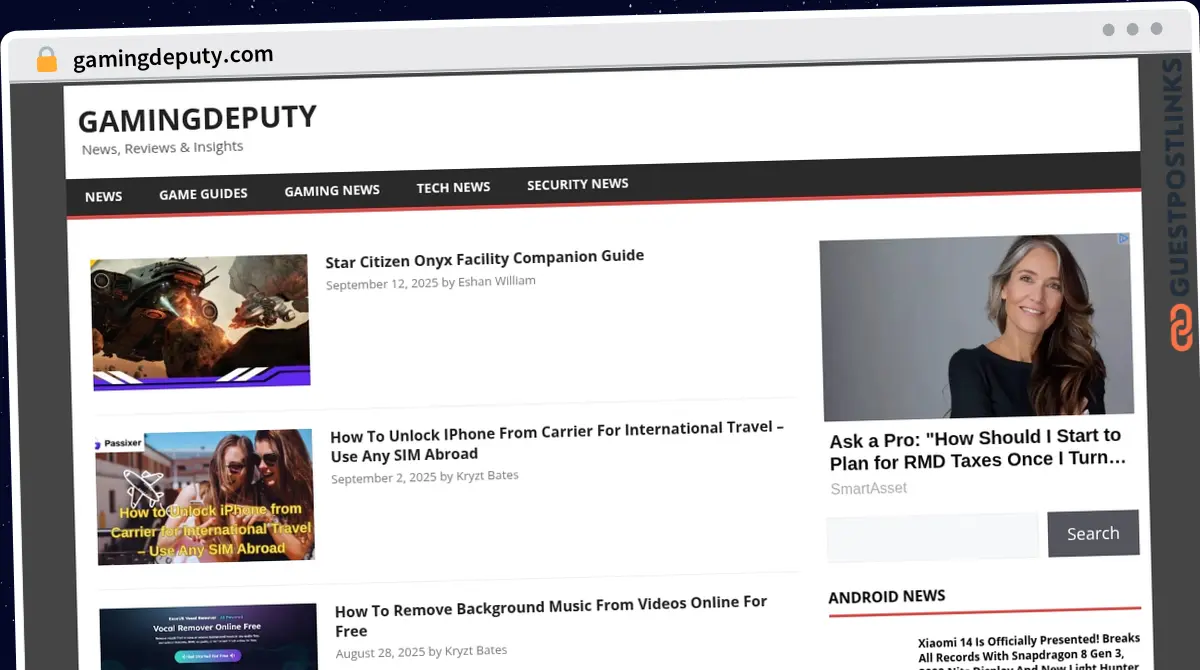Click the Eshan William author link
The image size is (1200, 670).
[x=497, y=281]
